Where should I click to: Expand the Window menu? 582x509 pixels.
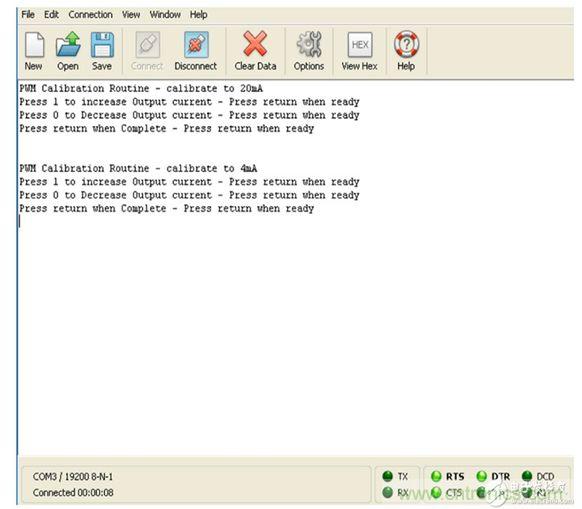165,14
